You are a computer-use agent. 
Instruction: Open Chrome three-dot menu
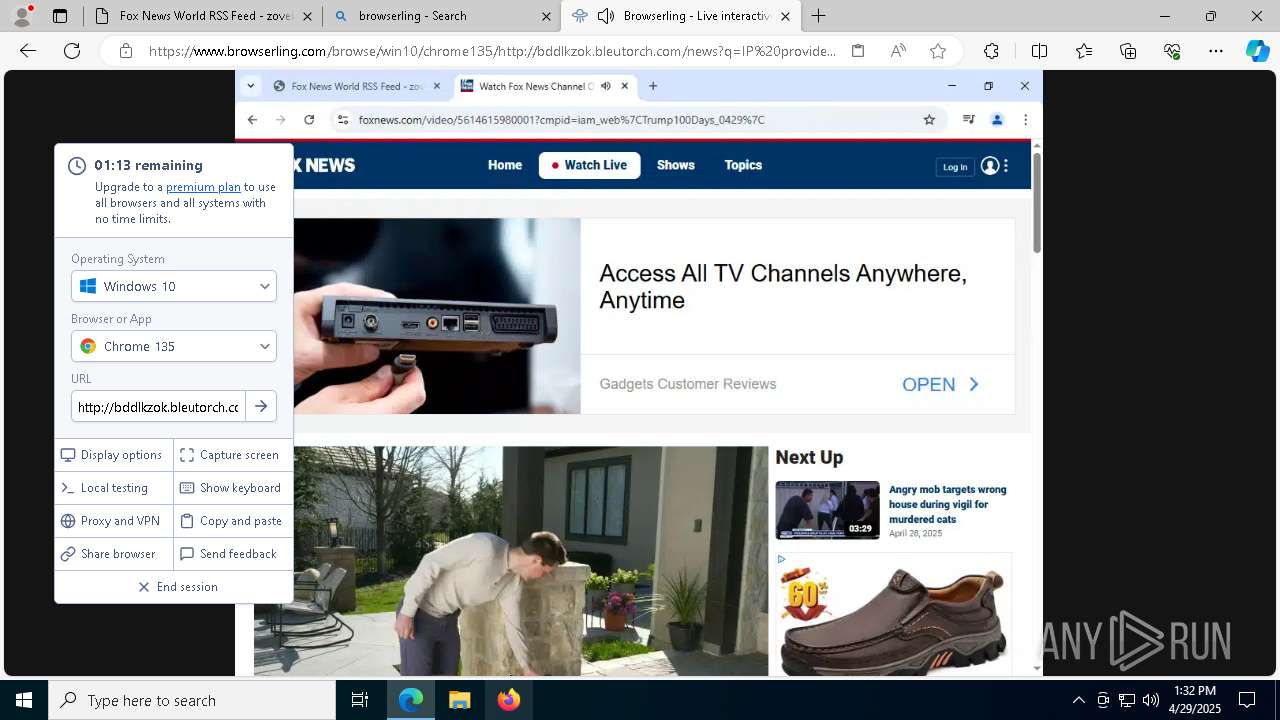[x=1025, y=120]
